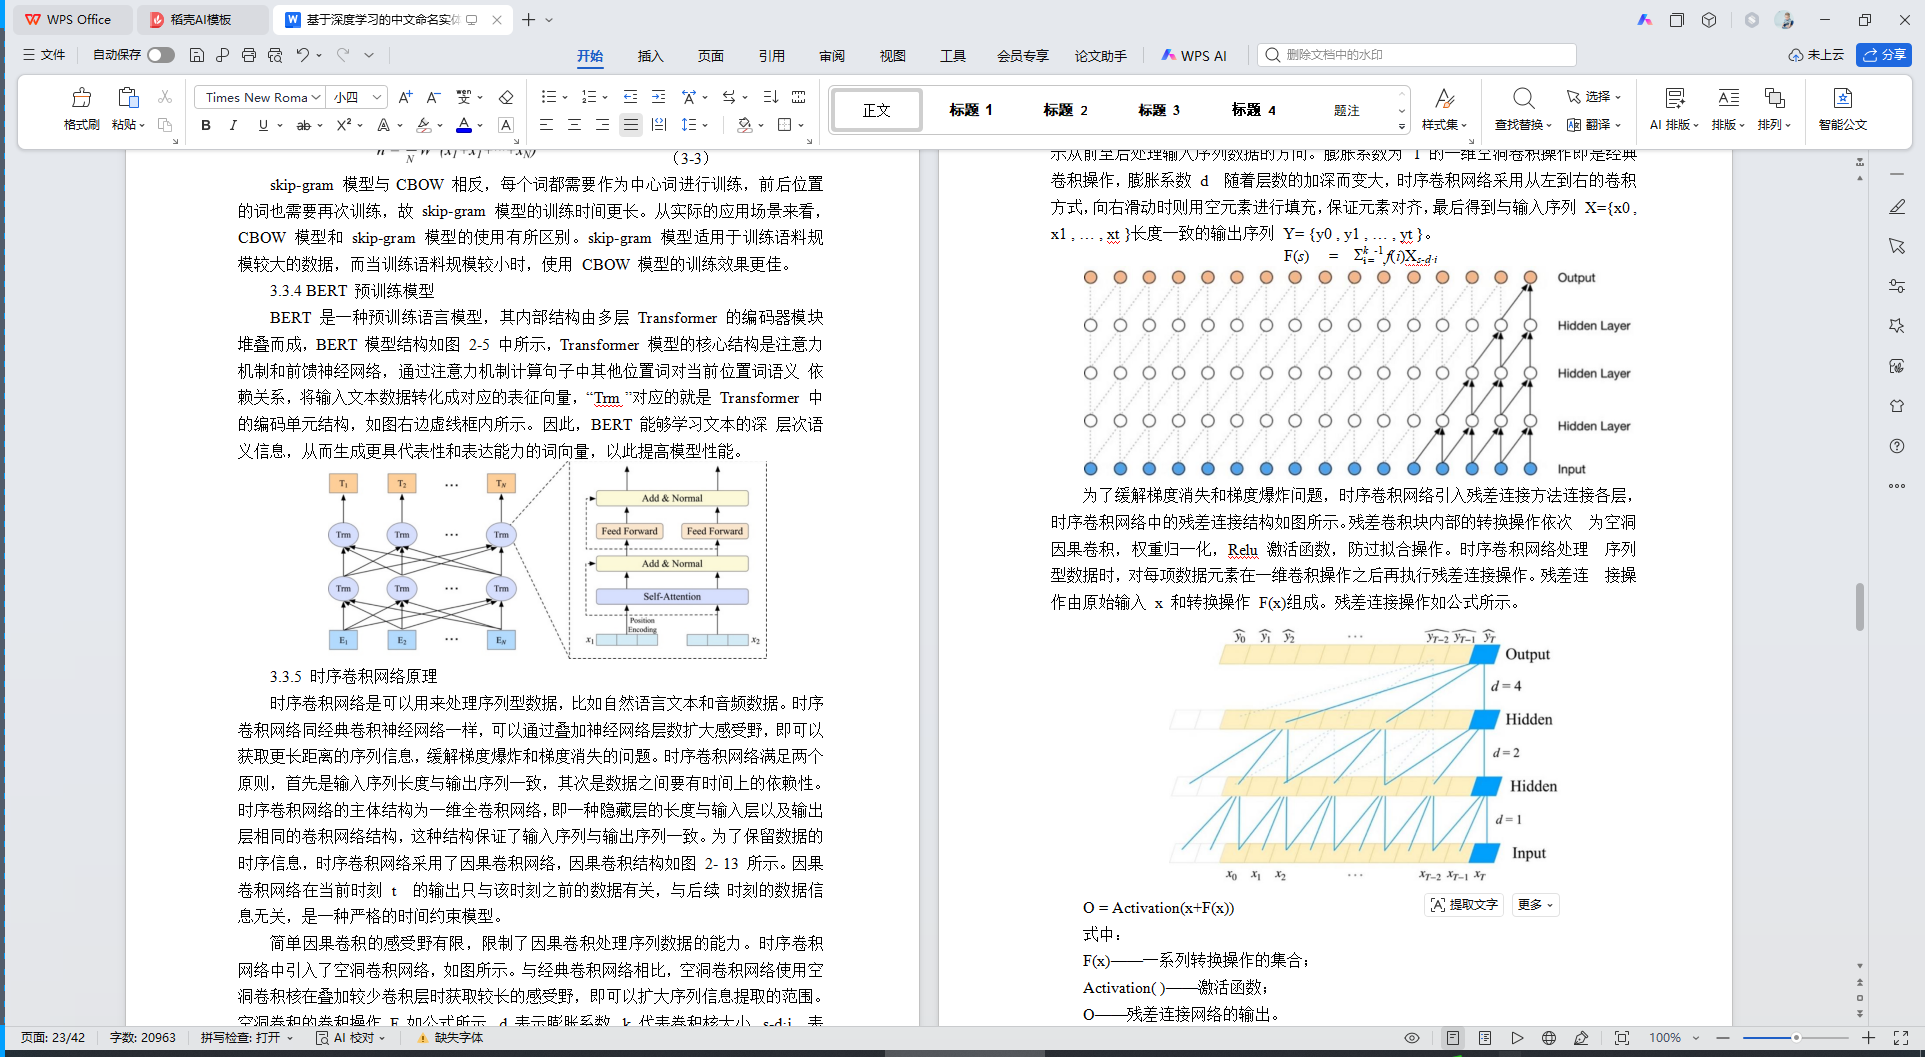Click the fullscreen icon in status bar

click(x=1901, y=1038)
